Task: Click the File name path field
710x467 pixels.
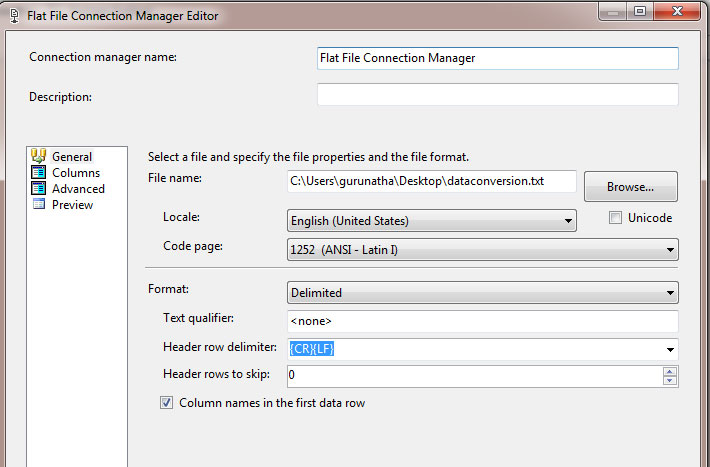Action: 432,181
